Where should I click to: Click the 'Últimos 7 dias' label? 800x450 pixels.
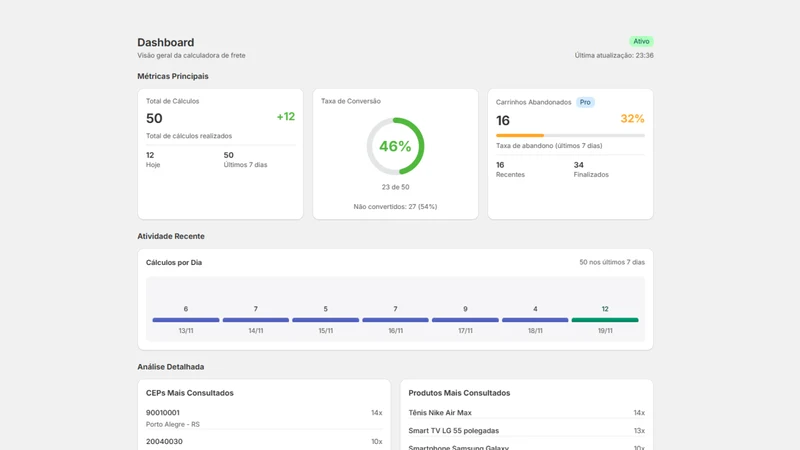245,165
